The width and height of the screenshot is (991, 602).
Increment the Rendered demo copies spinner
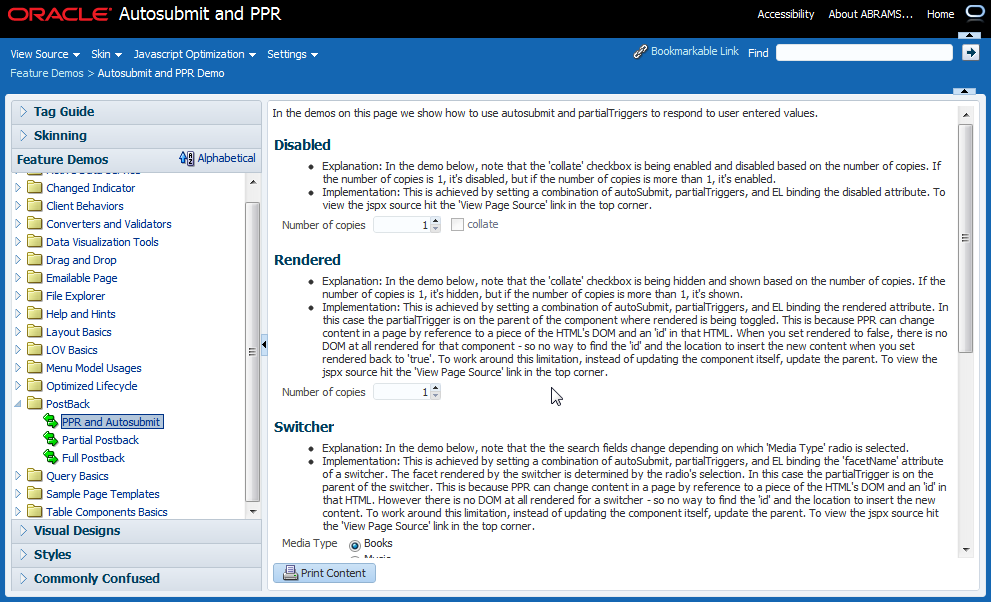[x=435, y=388]
